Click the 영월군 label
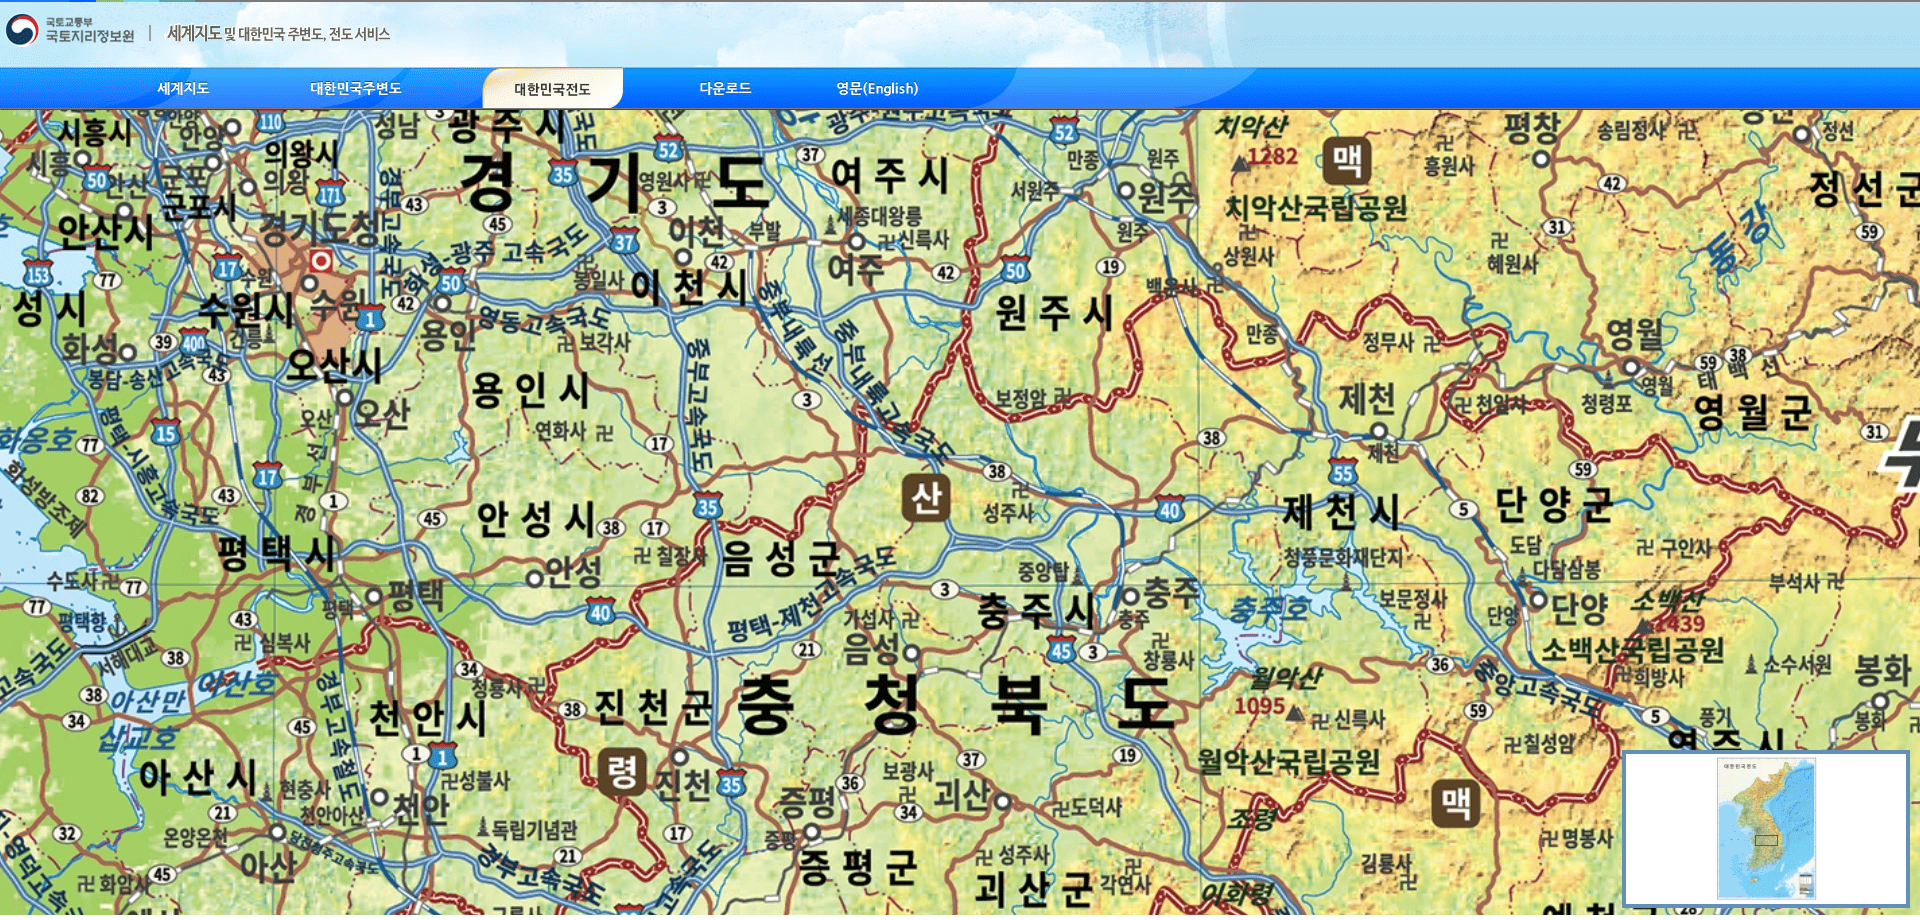1920x920 pixels. (x=1753, y=411)
